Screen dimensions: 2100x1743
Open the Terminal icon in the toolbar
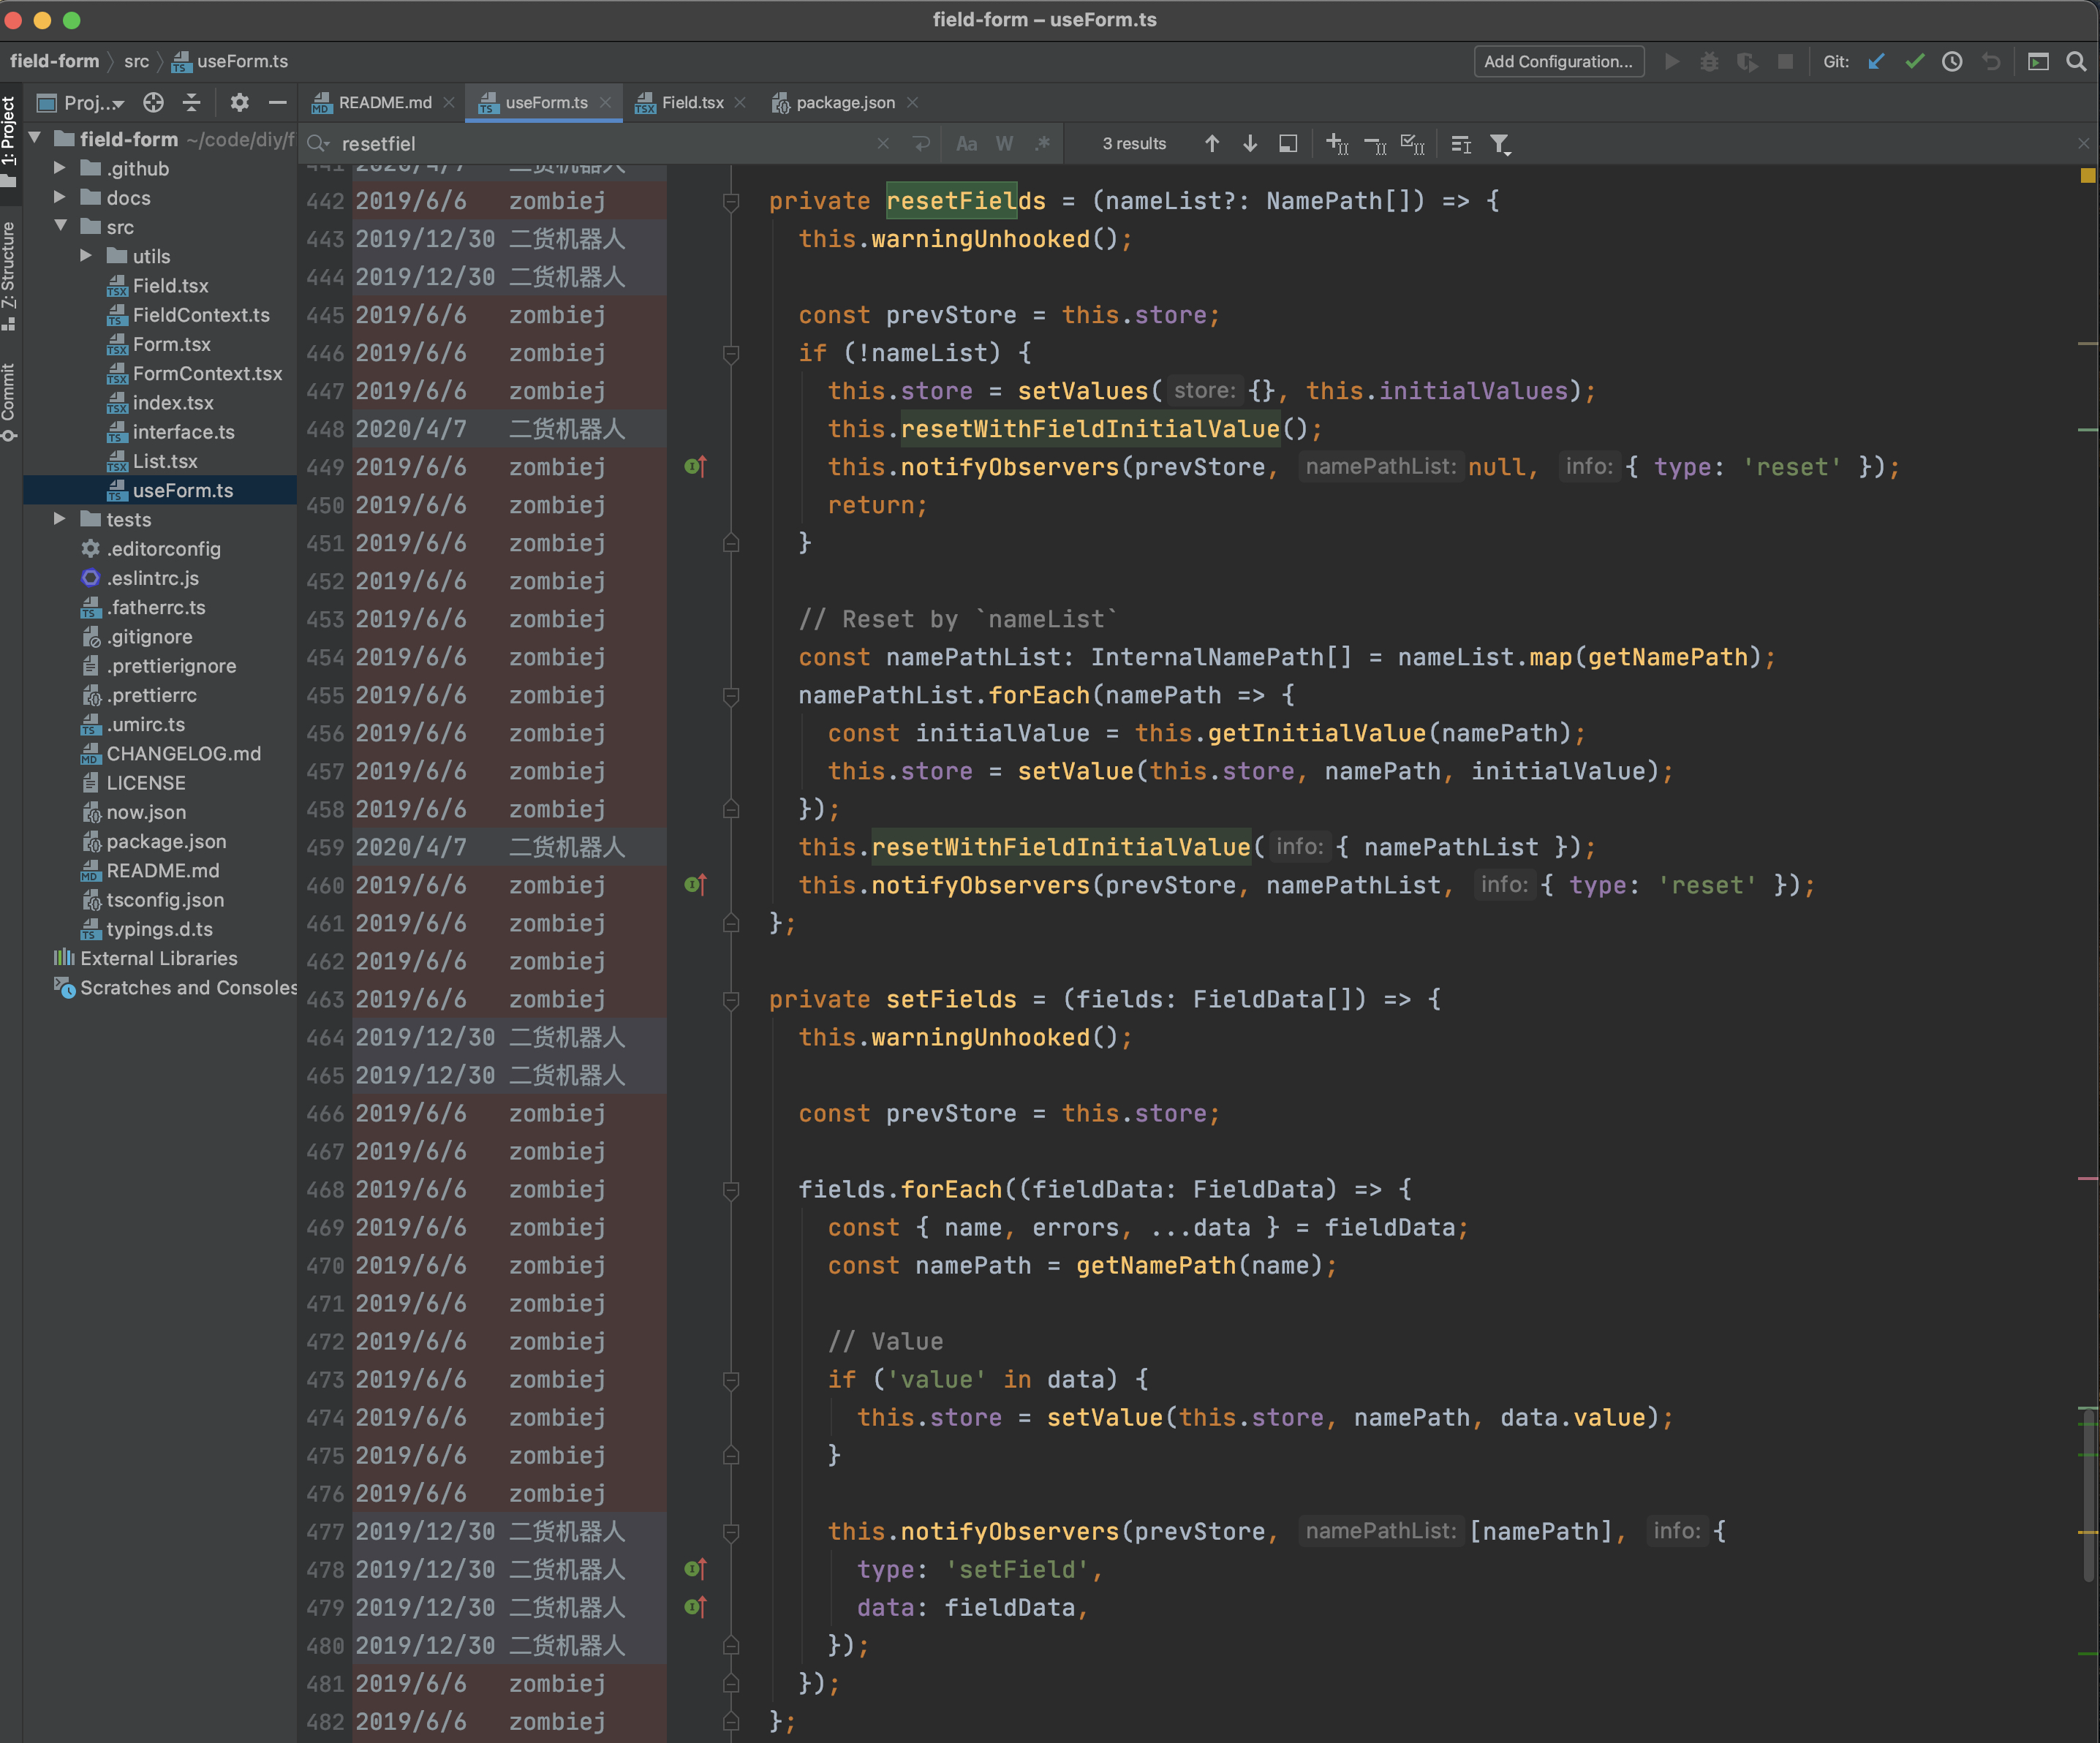[2037, 61]
